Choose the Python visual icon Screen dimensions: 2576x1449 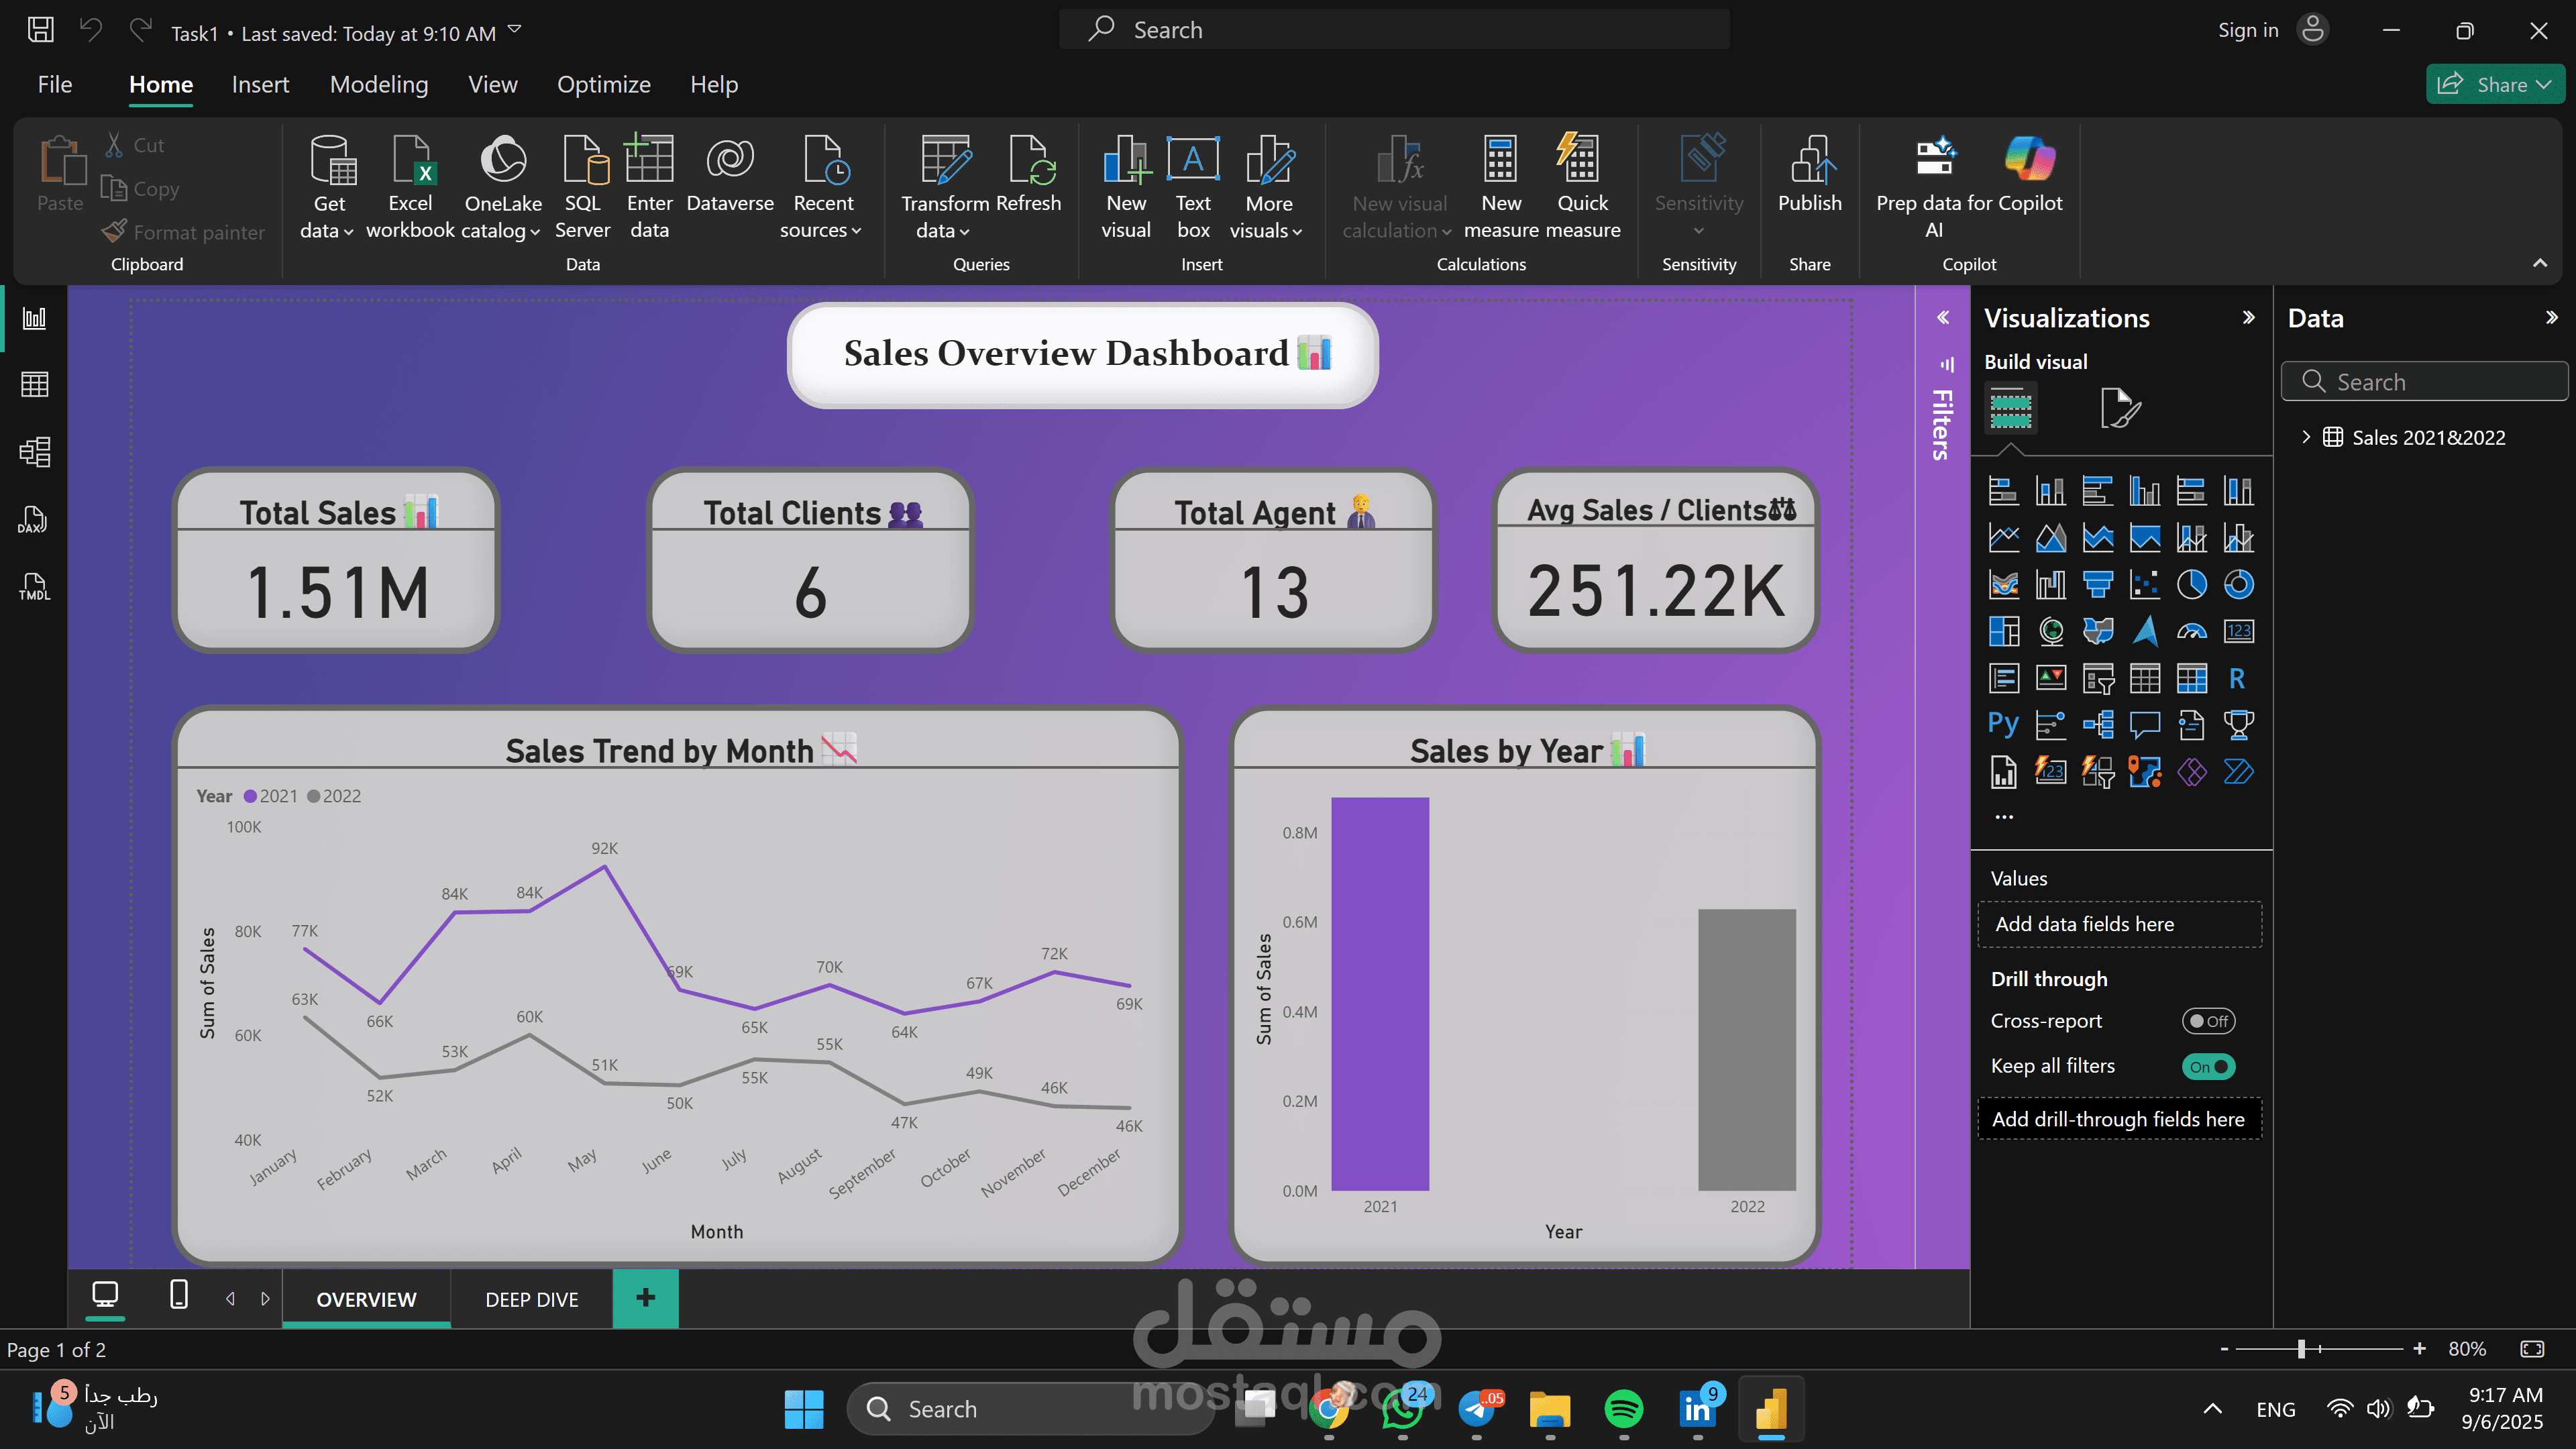[2003, 725]
